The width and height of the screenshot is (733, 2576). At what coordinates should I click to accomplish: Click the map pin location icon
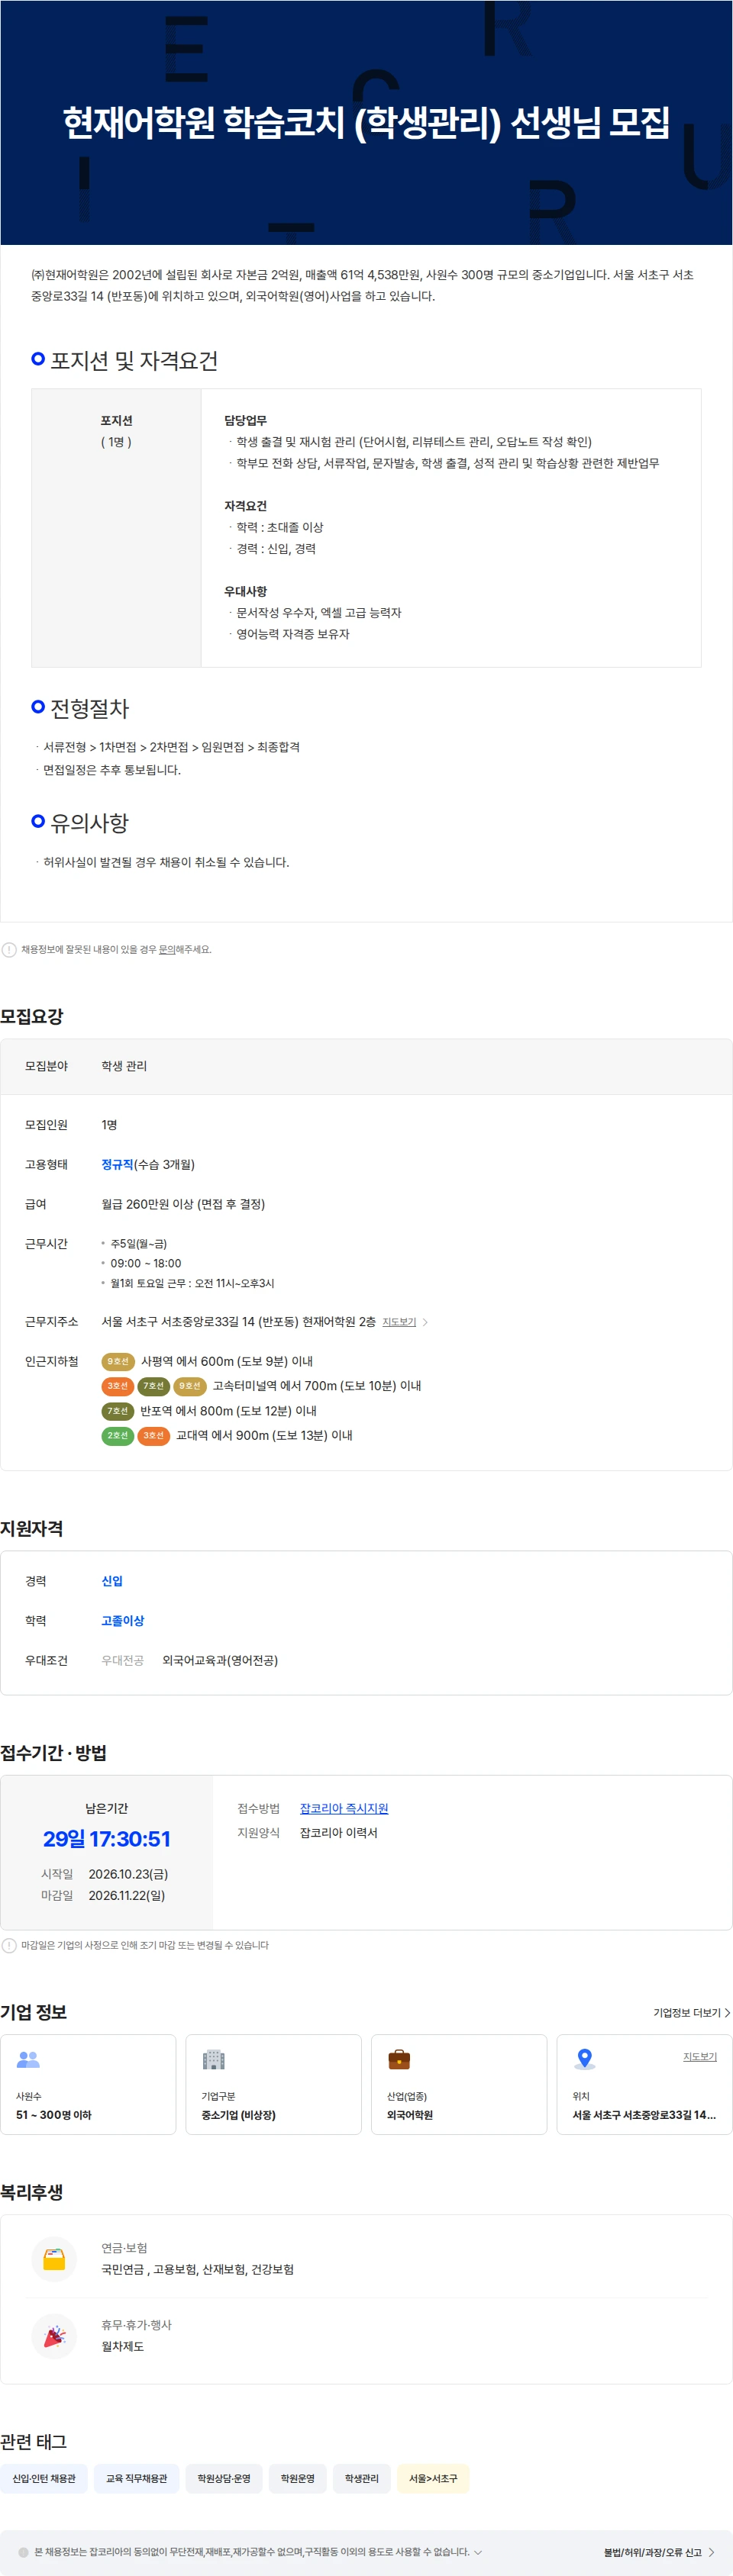[585, 2060]
